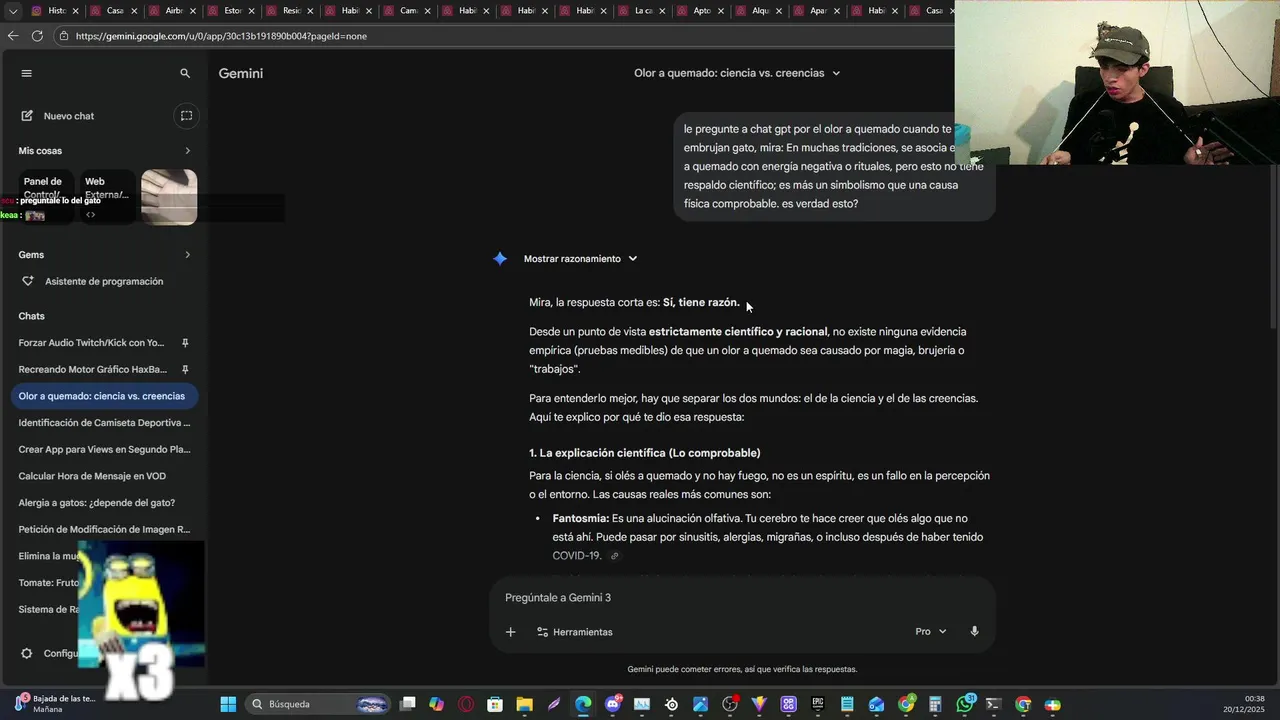Focus the Pregúntale a Gemini 3 input
Image resolution: width=1280 pixels, height=720 pixels.
742,598
